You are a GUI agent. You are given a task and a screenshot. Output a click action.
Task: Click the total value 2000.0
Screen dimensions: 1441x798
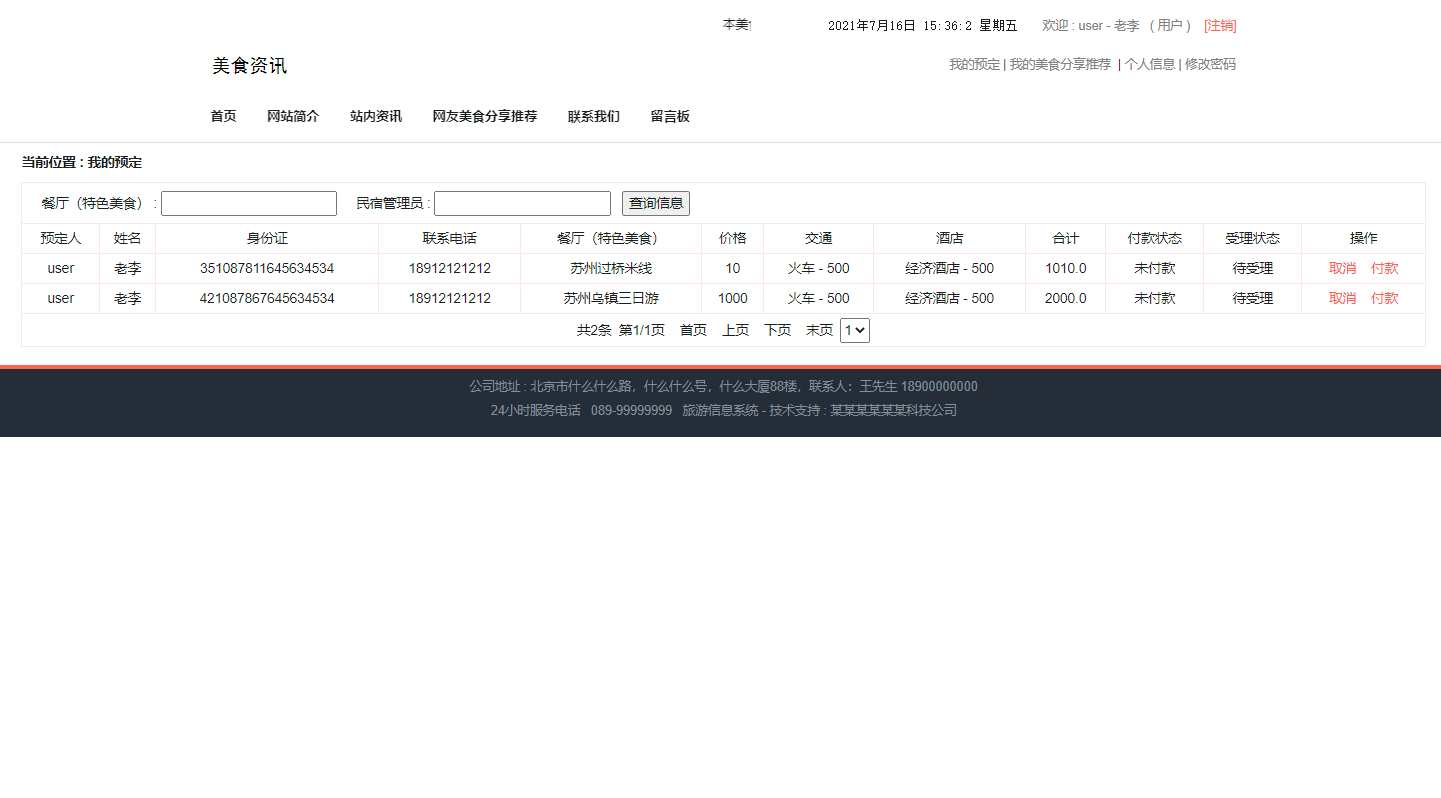point(1066,298)
